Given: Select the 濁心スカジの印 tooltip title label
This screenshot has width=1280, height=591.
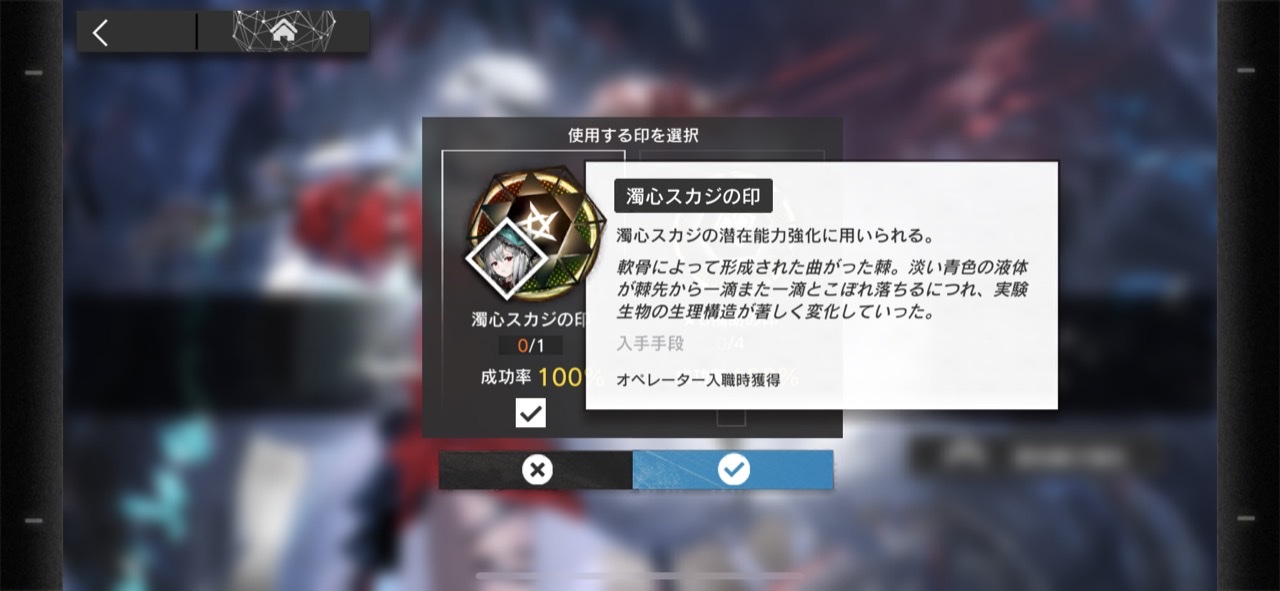Looking at the screenshot, I should [x=693, y=196].
